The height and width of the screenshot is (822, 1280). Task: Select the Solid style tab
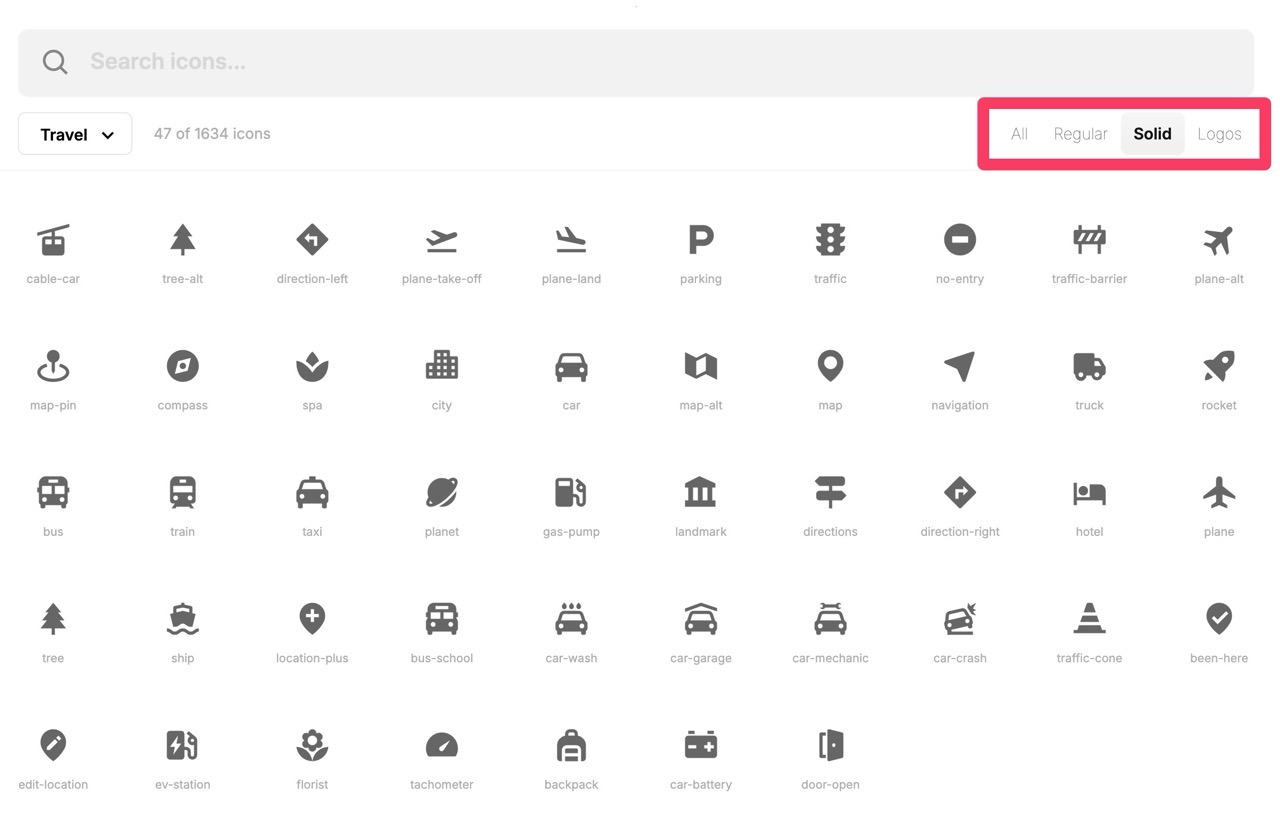coord(1152,134)
